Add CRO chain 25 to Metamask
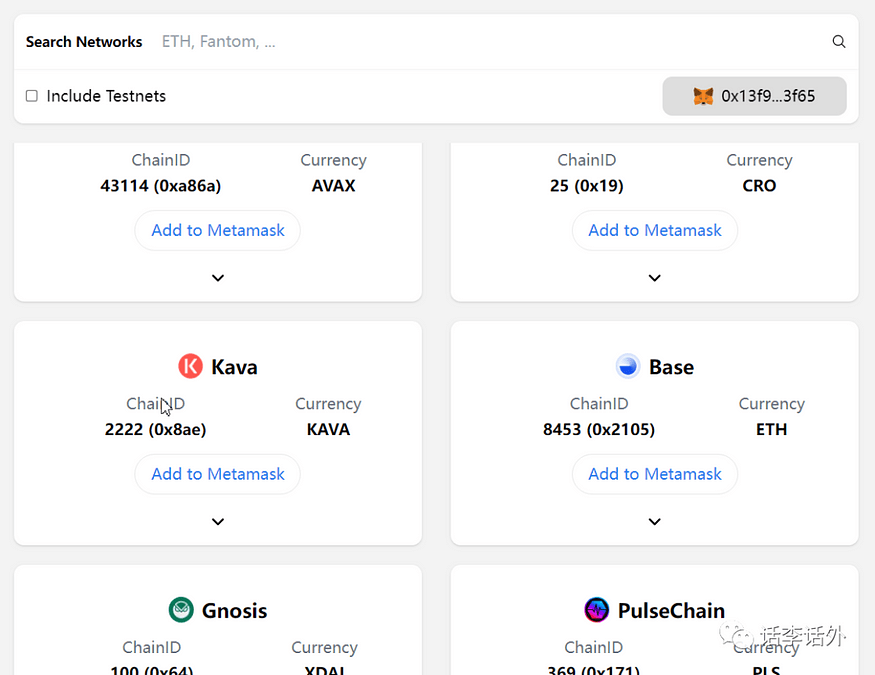The image size is (875, 675). click(x=655, y=230)
